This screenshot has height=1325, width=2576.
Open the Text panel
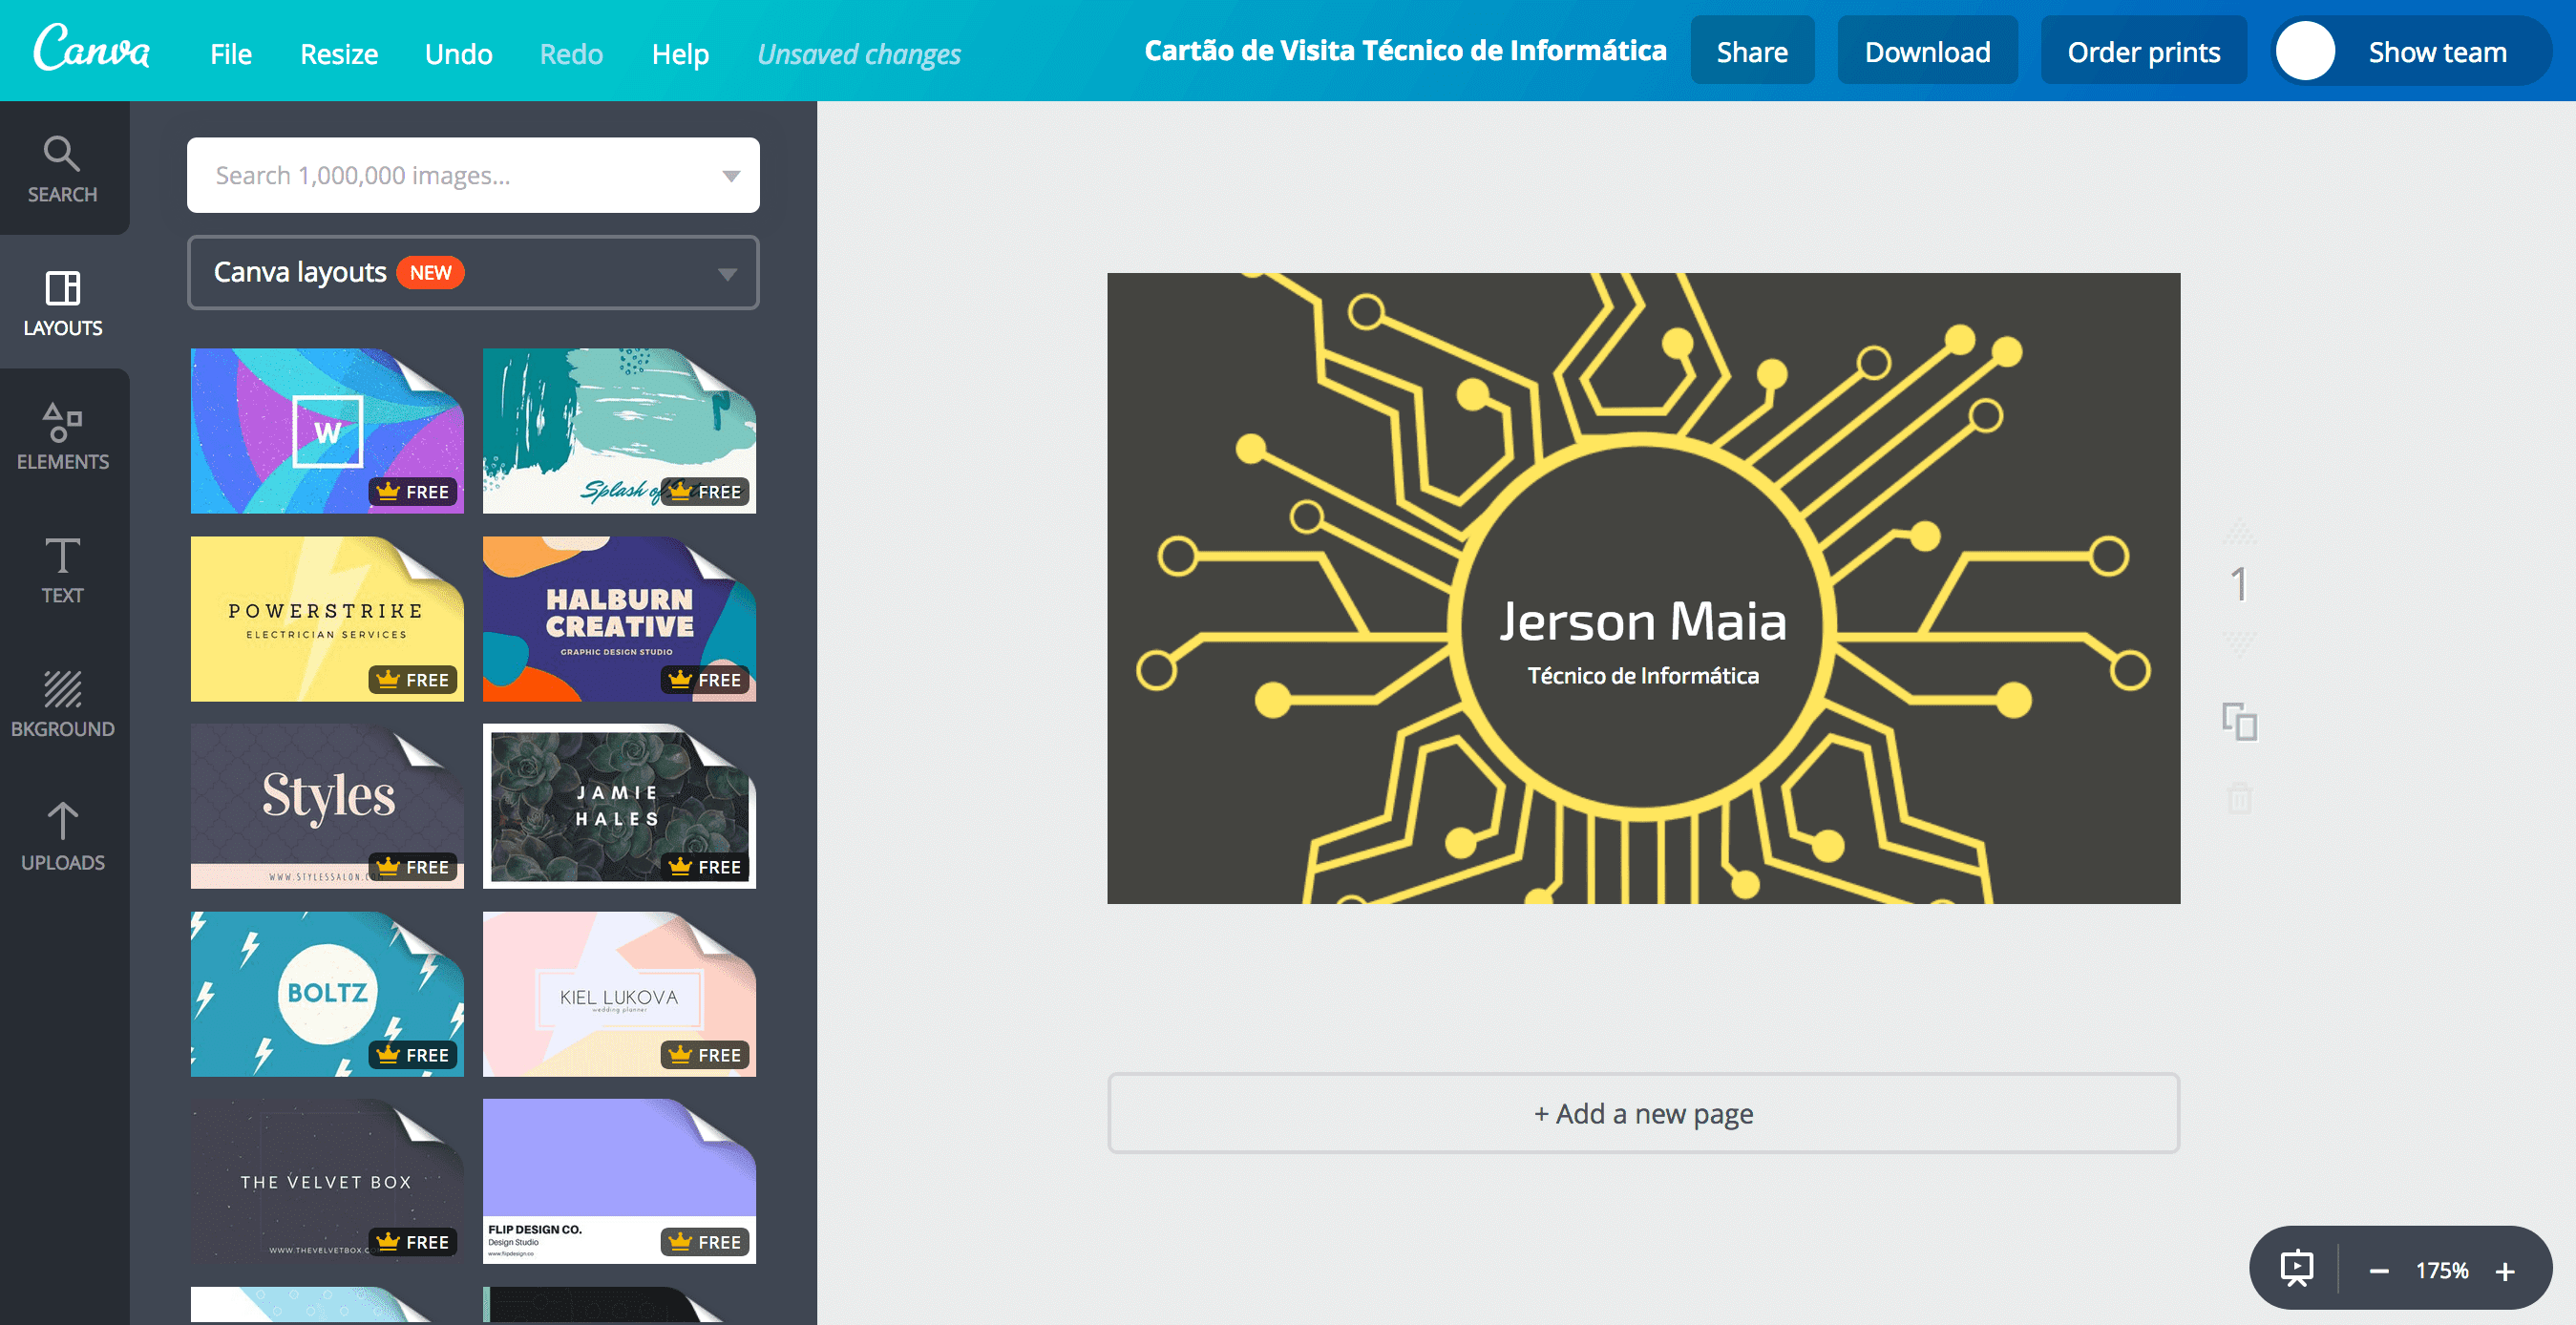tap(62, 570)
